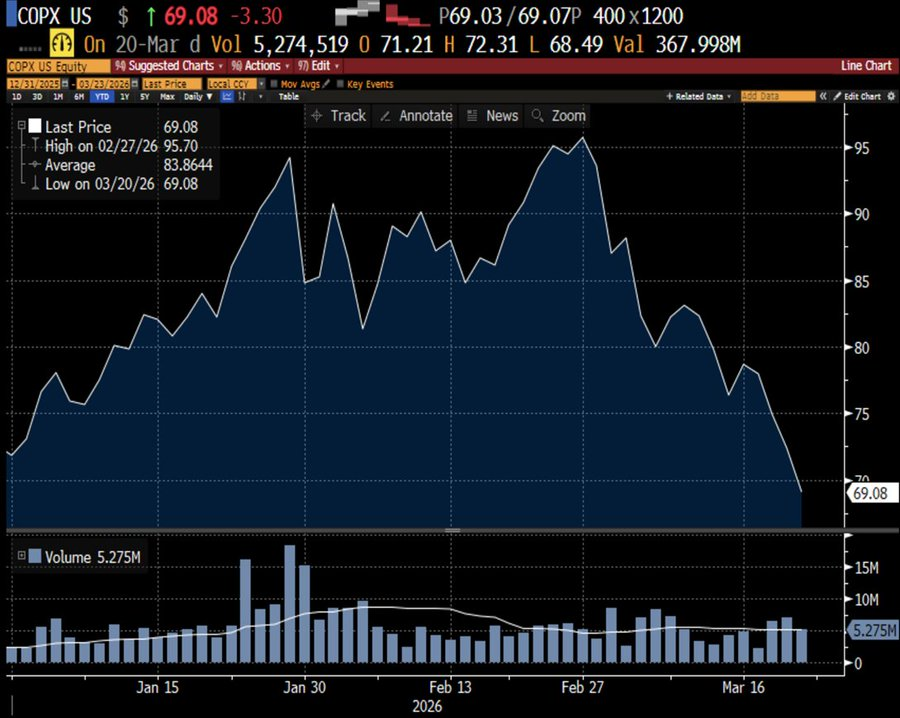Select the YTD range tab
Image resolution: width=900 pixels, height=718 pixels.
click(102, 96)
